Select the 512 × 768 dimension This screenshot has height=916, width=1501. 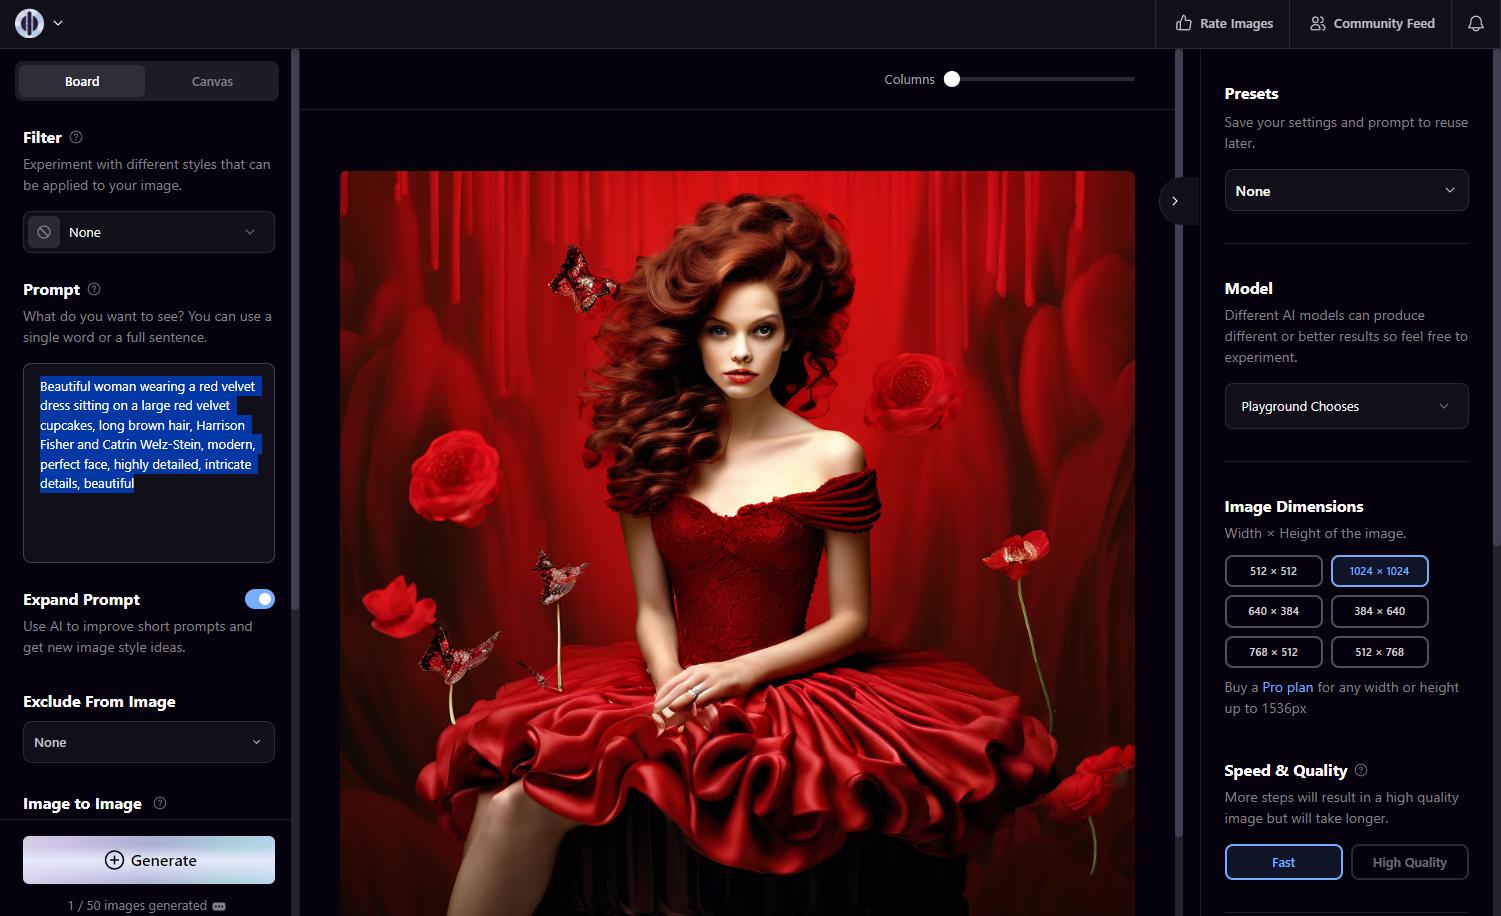(1379, 652)
